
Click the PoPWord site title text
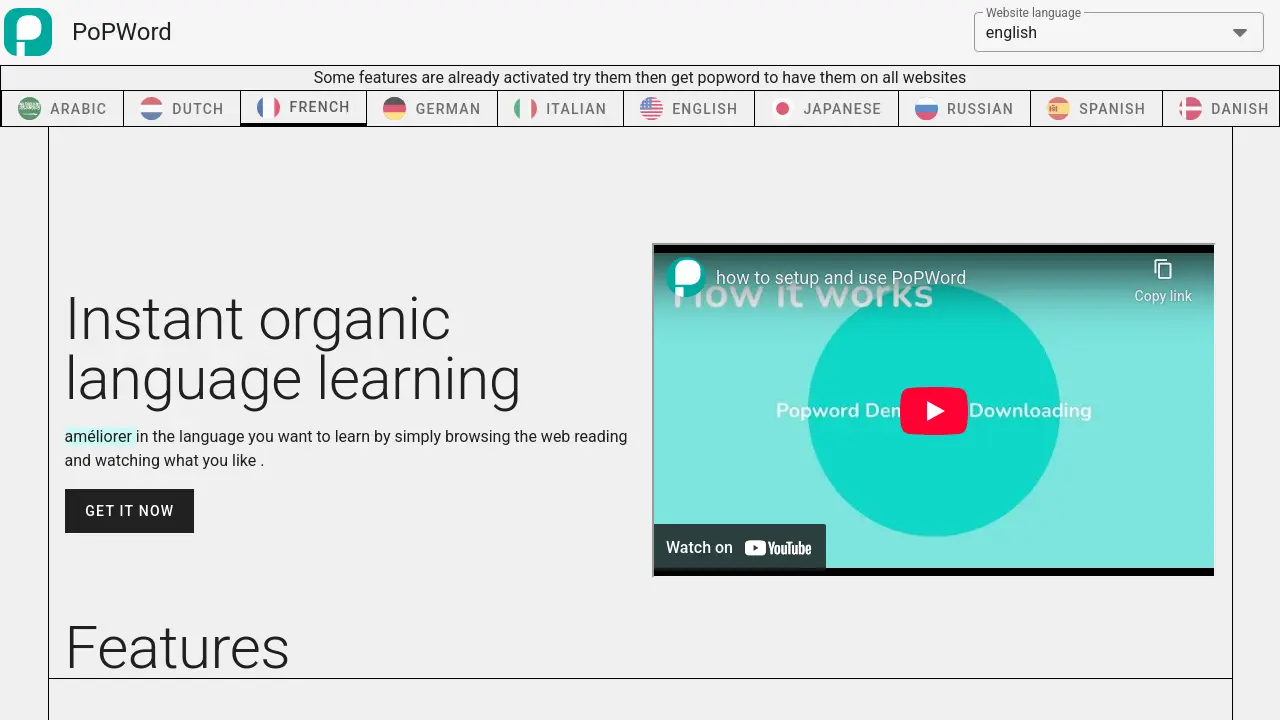click(122, 32)
